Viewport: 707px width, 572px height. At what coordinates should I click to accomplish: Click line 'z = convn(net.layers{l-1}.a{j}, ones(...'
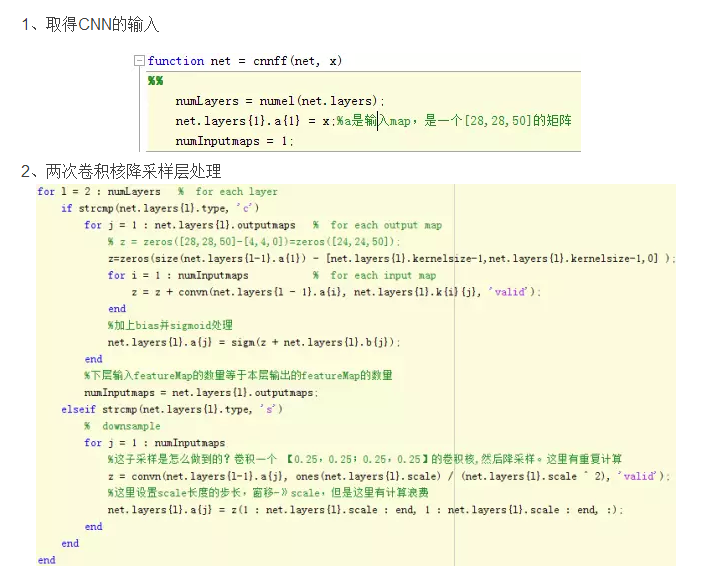tap(389, 476)
